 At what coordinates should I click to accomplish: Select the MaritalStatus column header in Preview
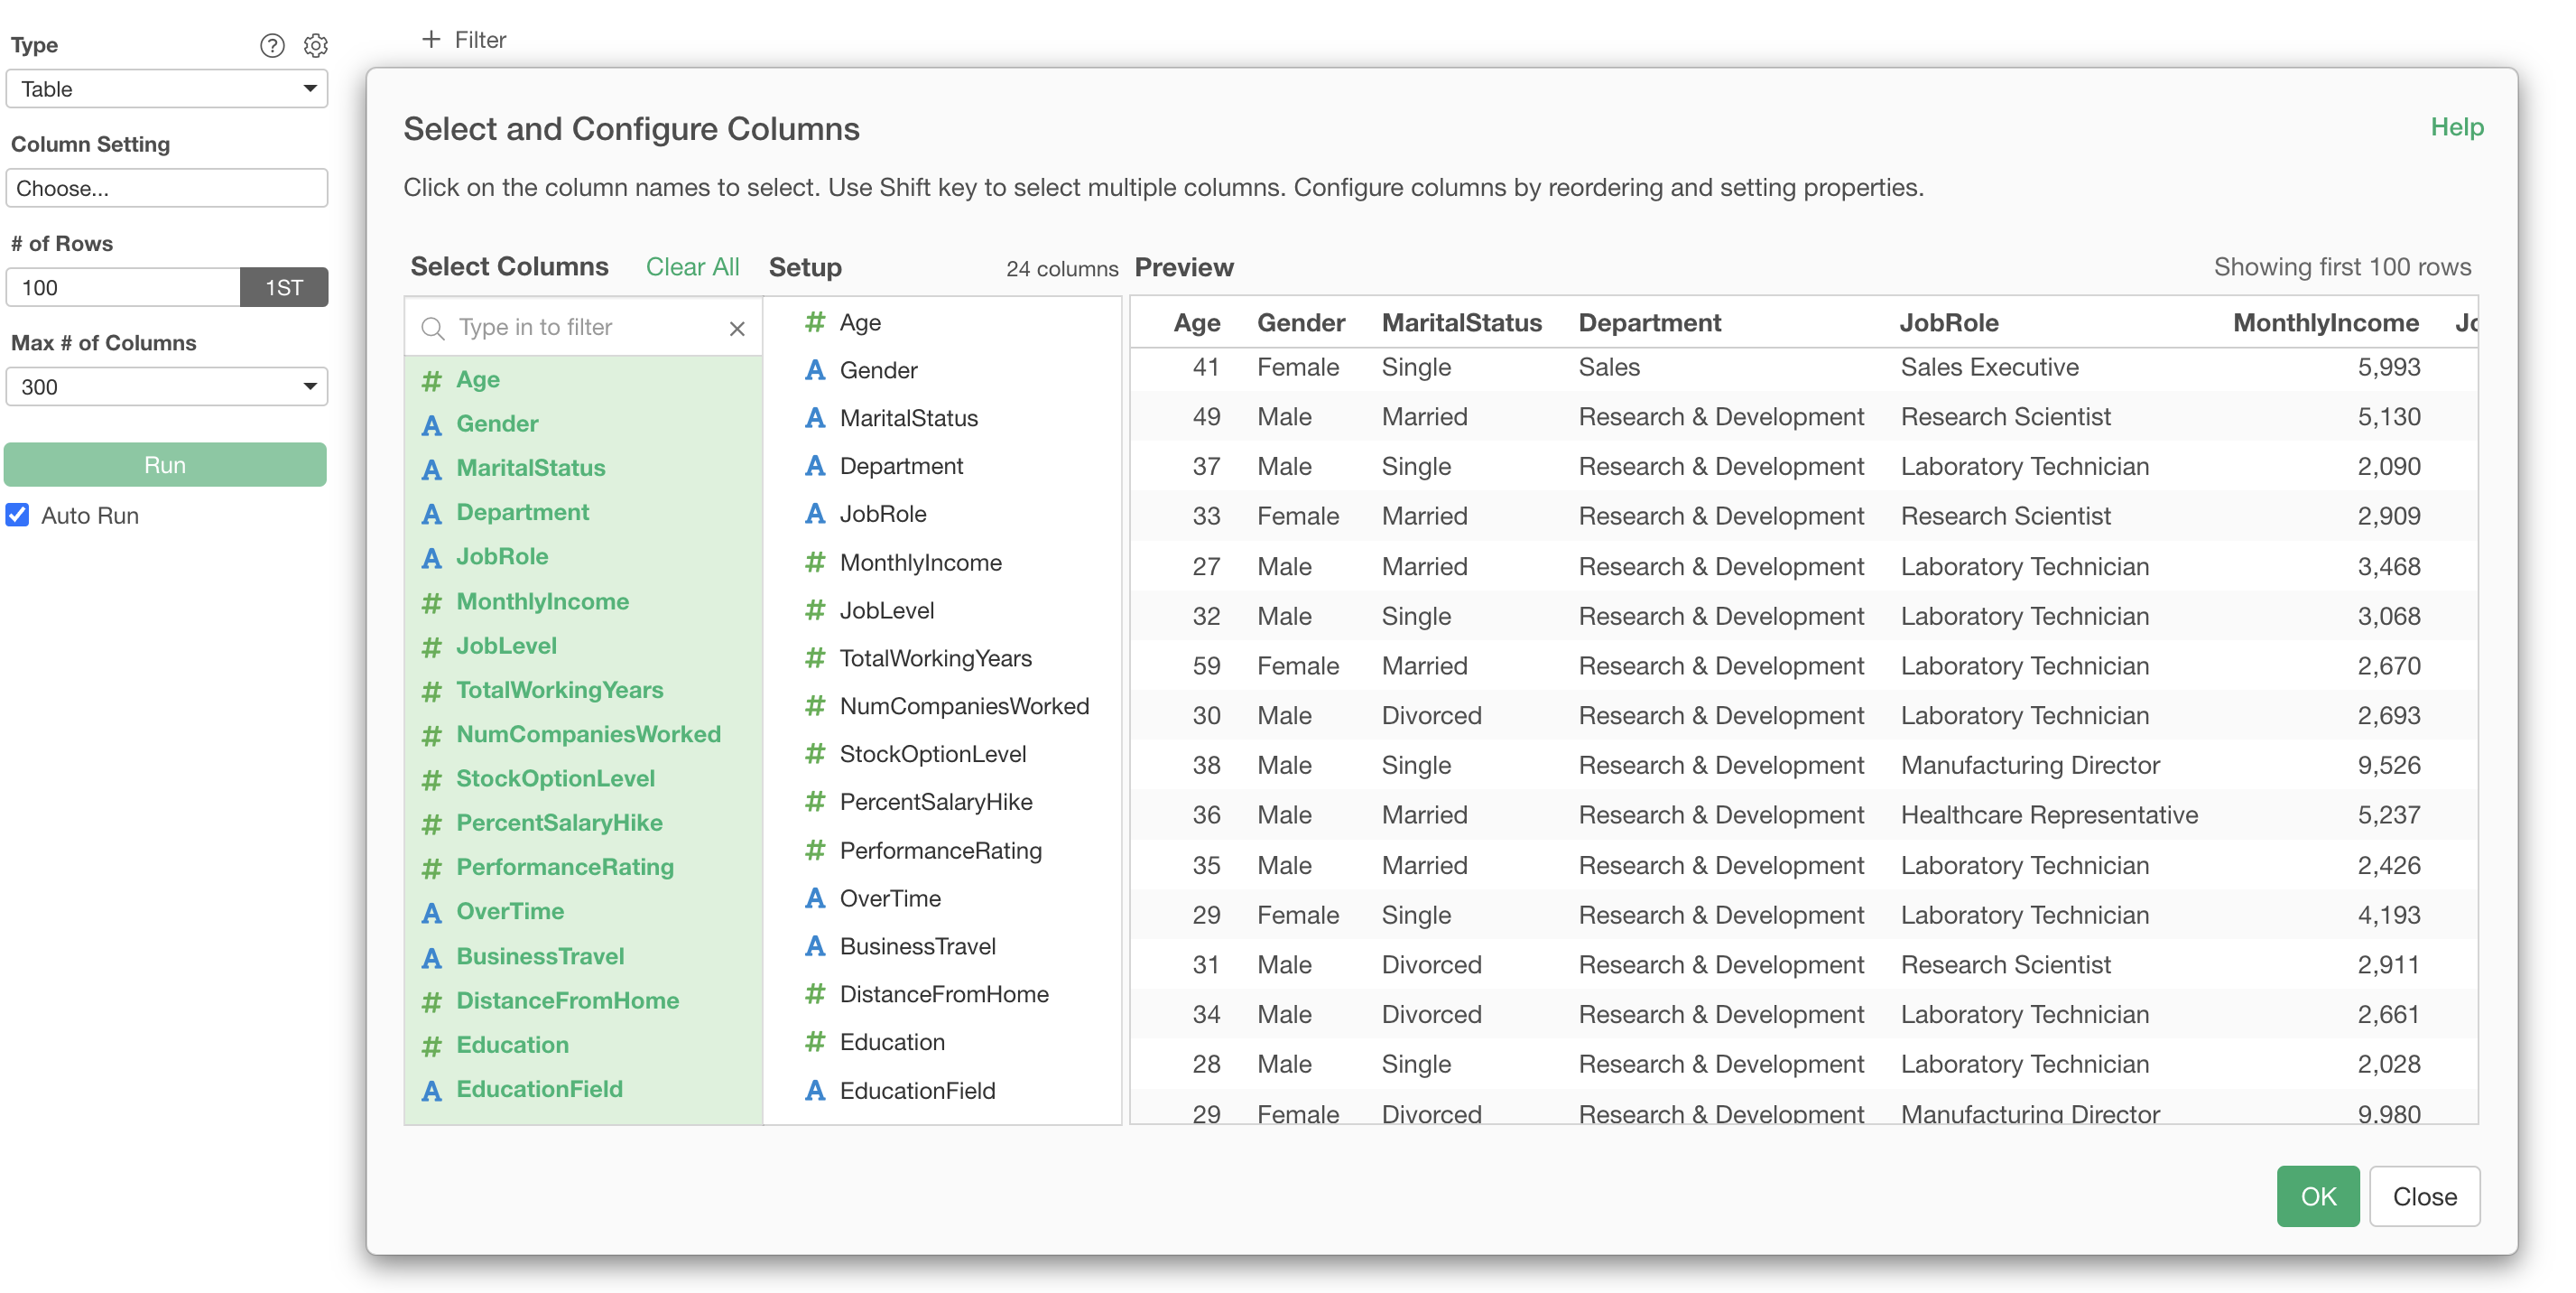1461,322
